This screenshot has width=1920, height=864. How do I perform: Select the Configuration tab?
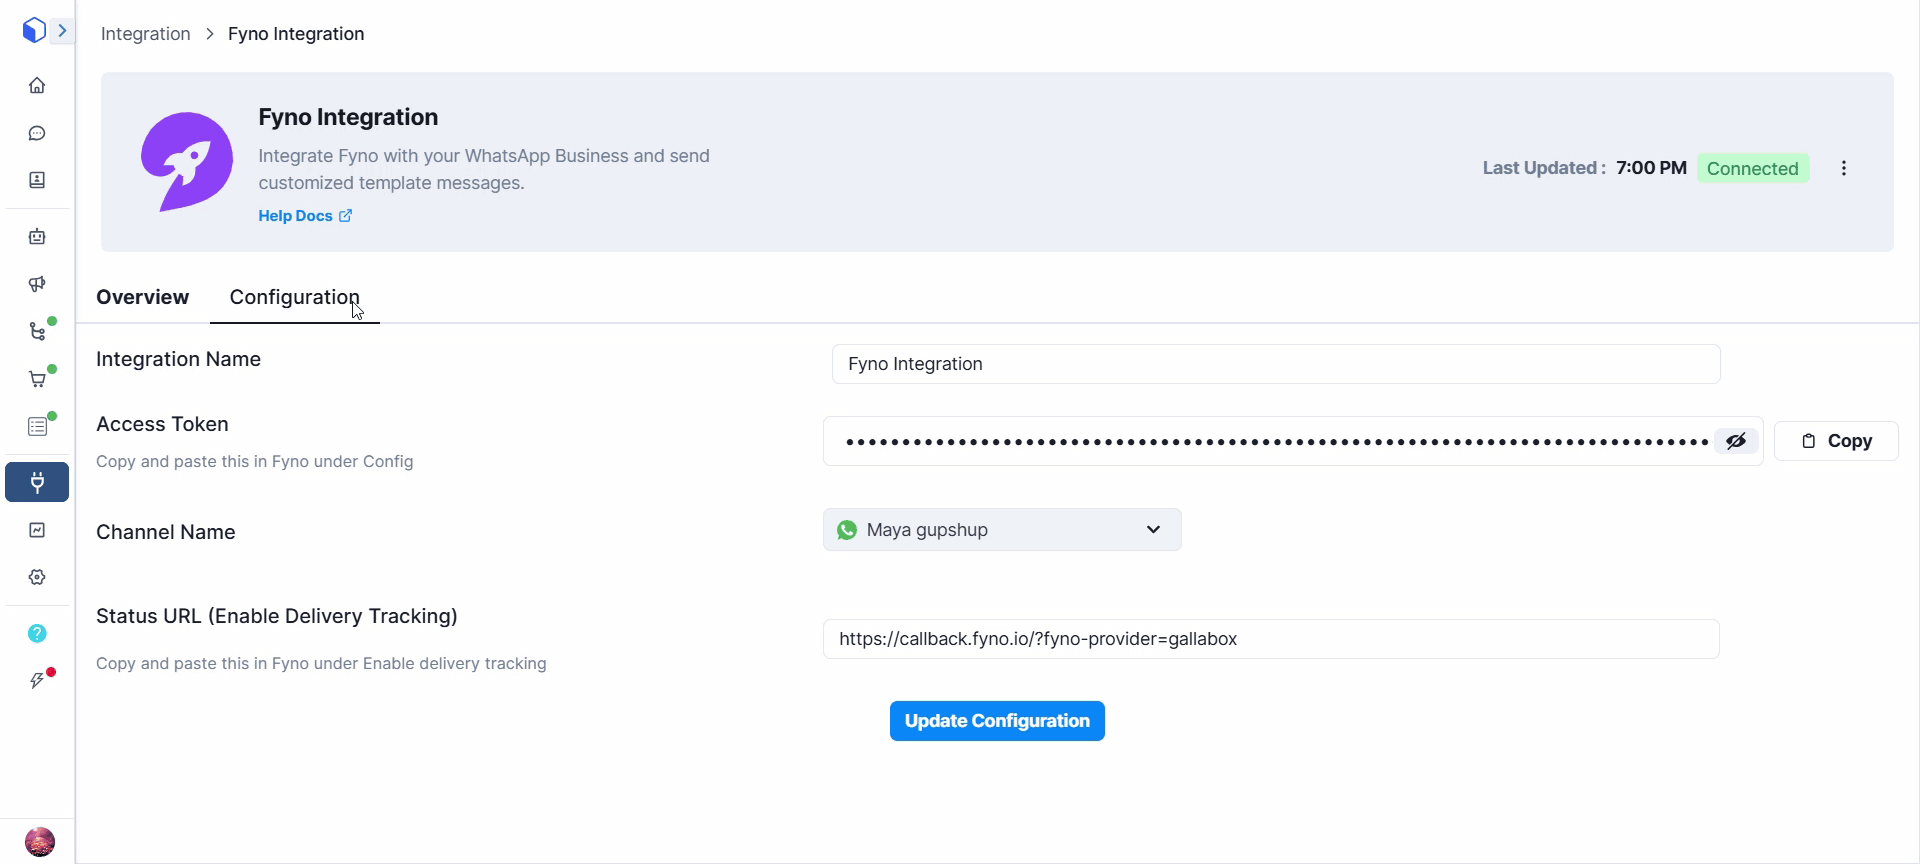click(x=294, y=297)
